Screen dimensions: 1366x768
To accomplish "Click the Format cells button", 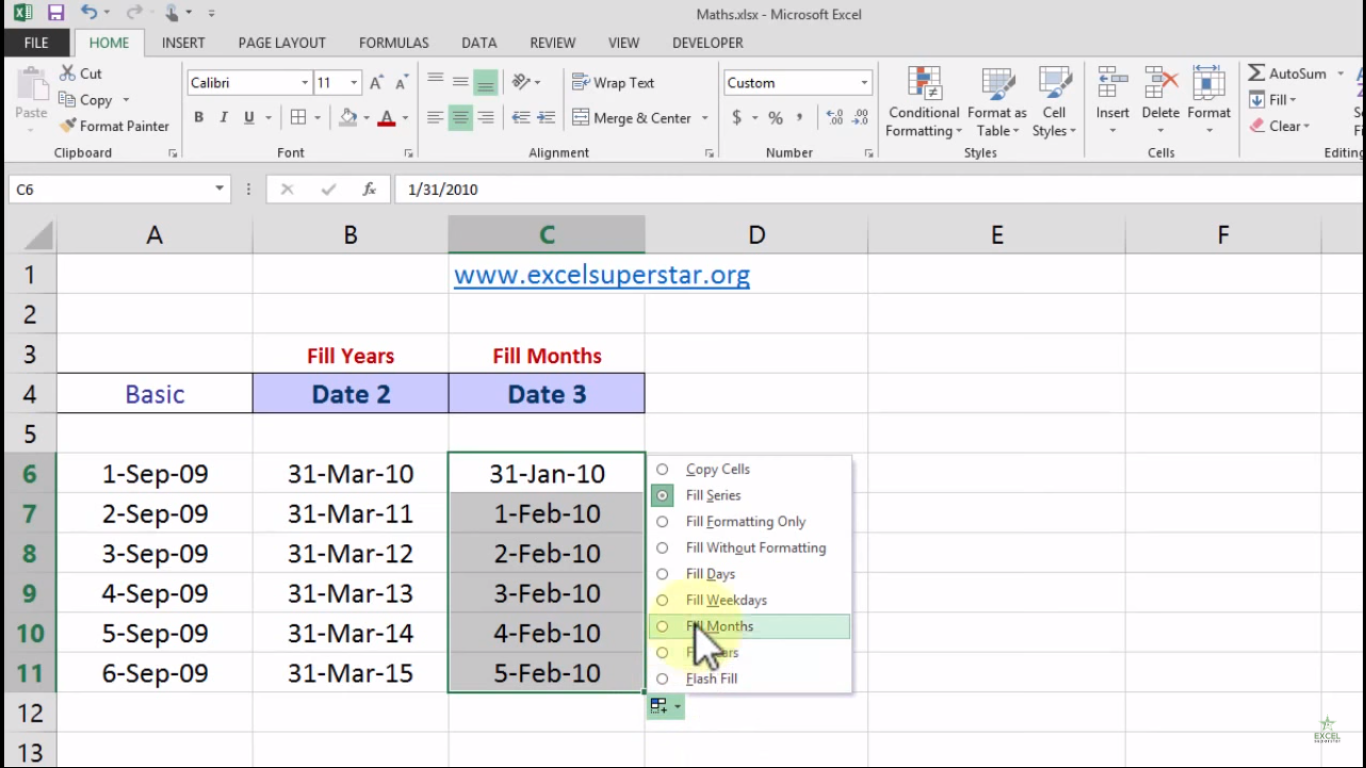I will coord(1209,102).
